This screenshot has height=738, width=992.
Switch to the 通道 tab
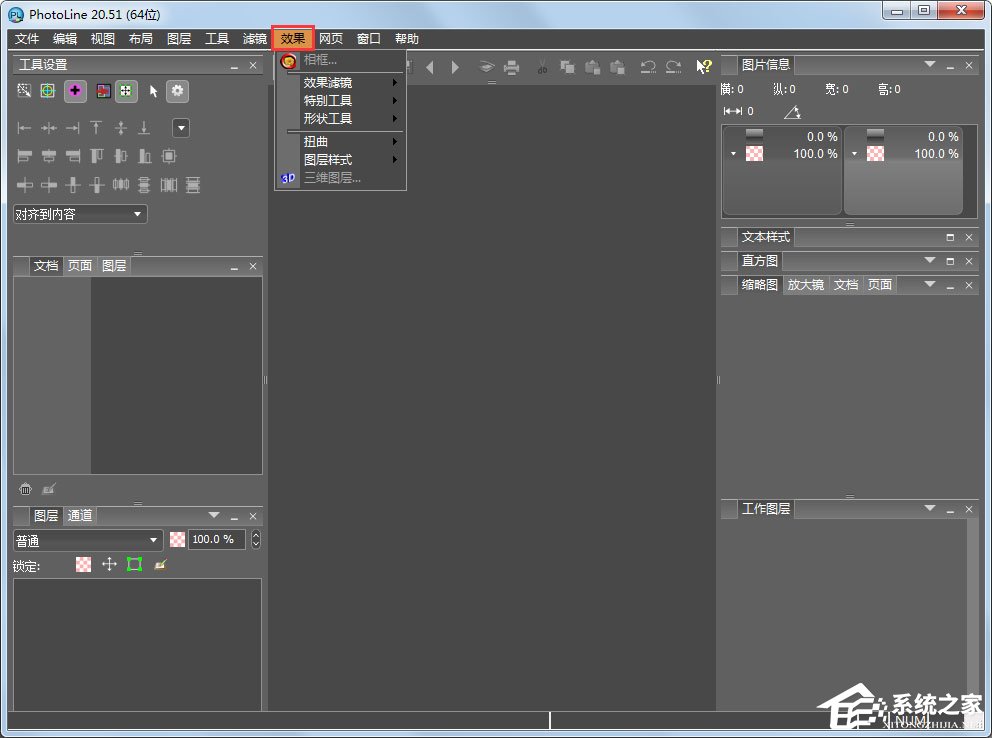[80, 515]
